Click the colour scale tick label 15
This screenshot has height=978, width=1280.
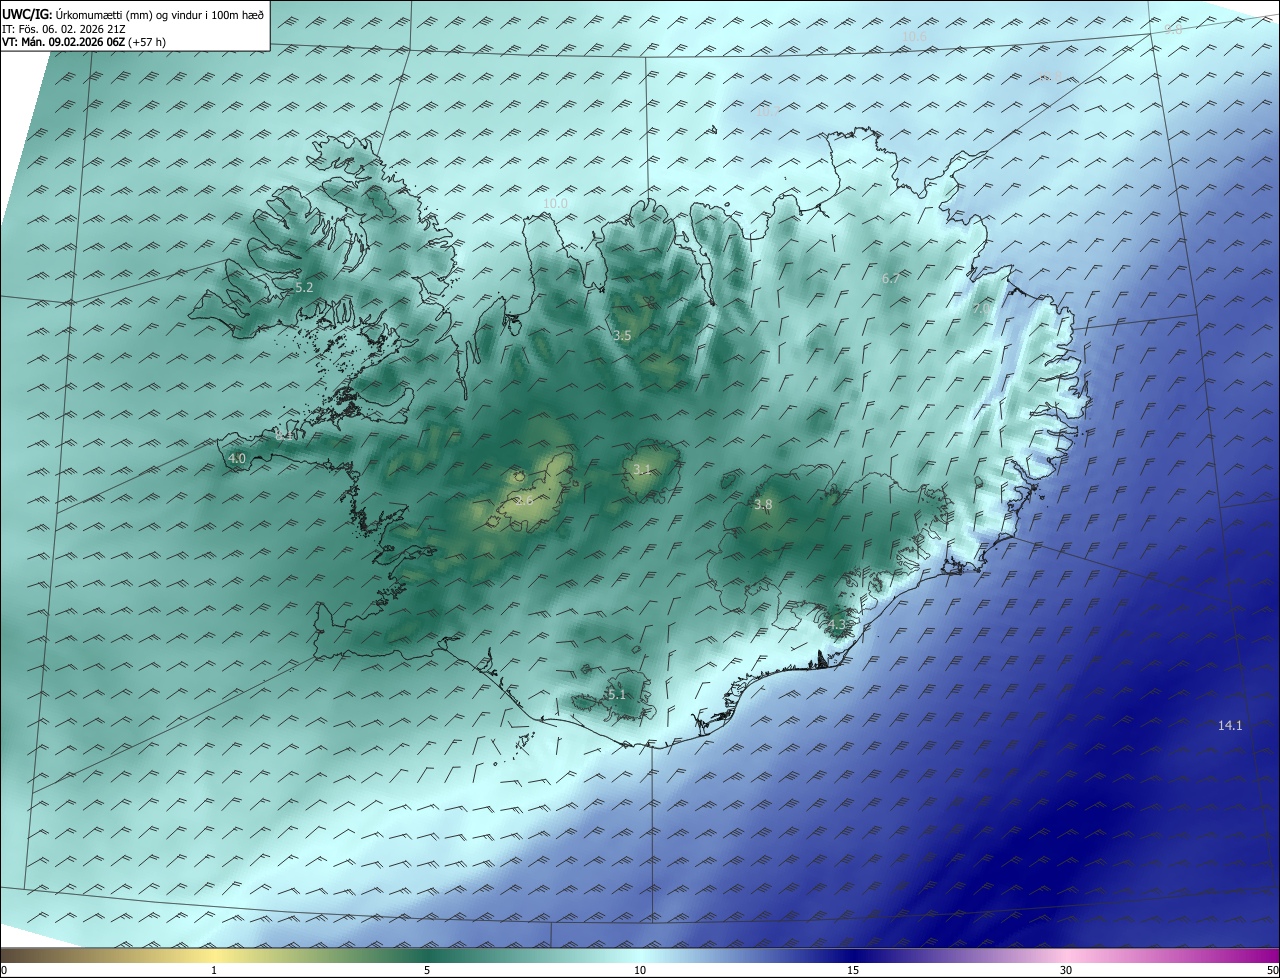point(853,970)
